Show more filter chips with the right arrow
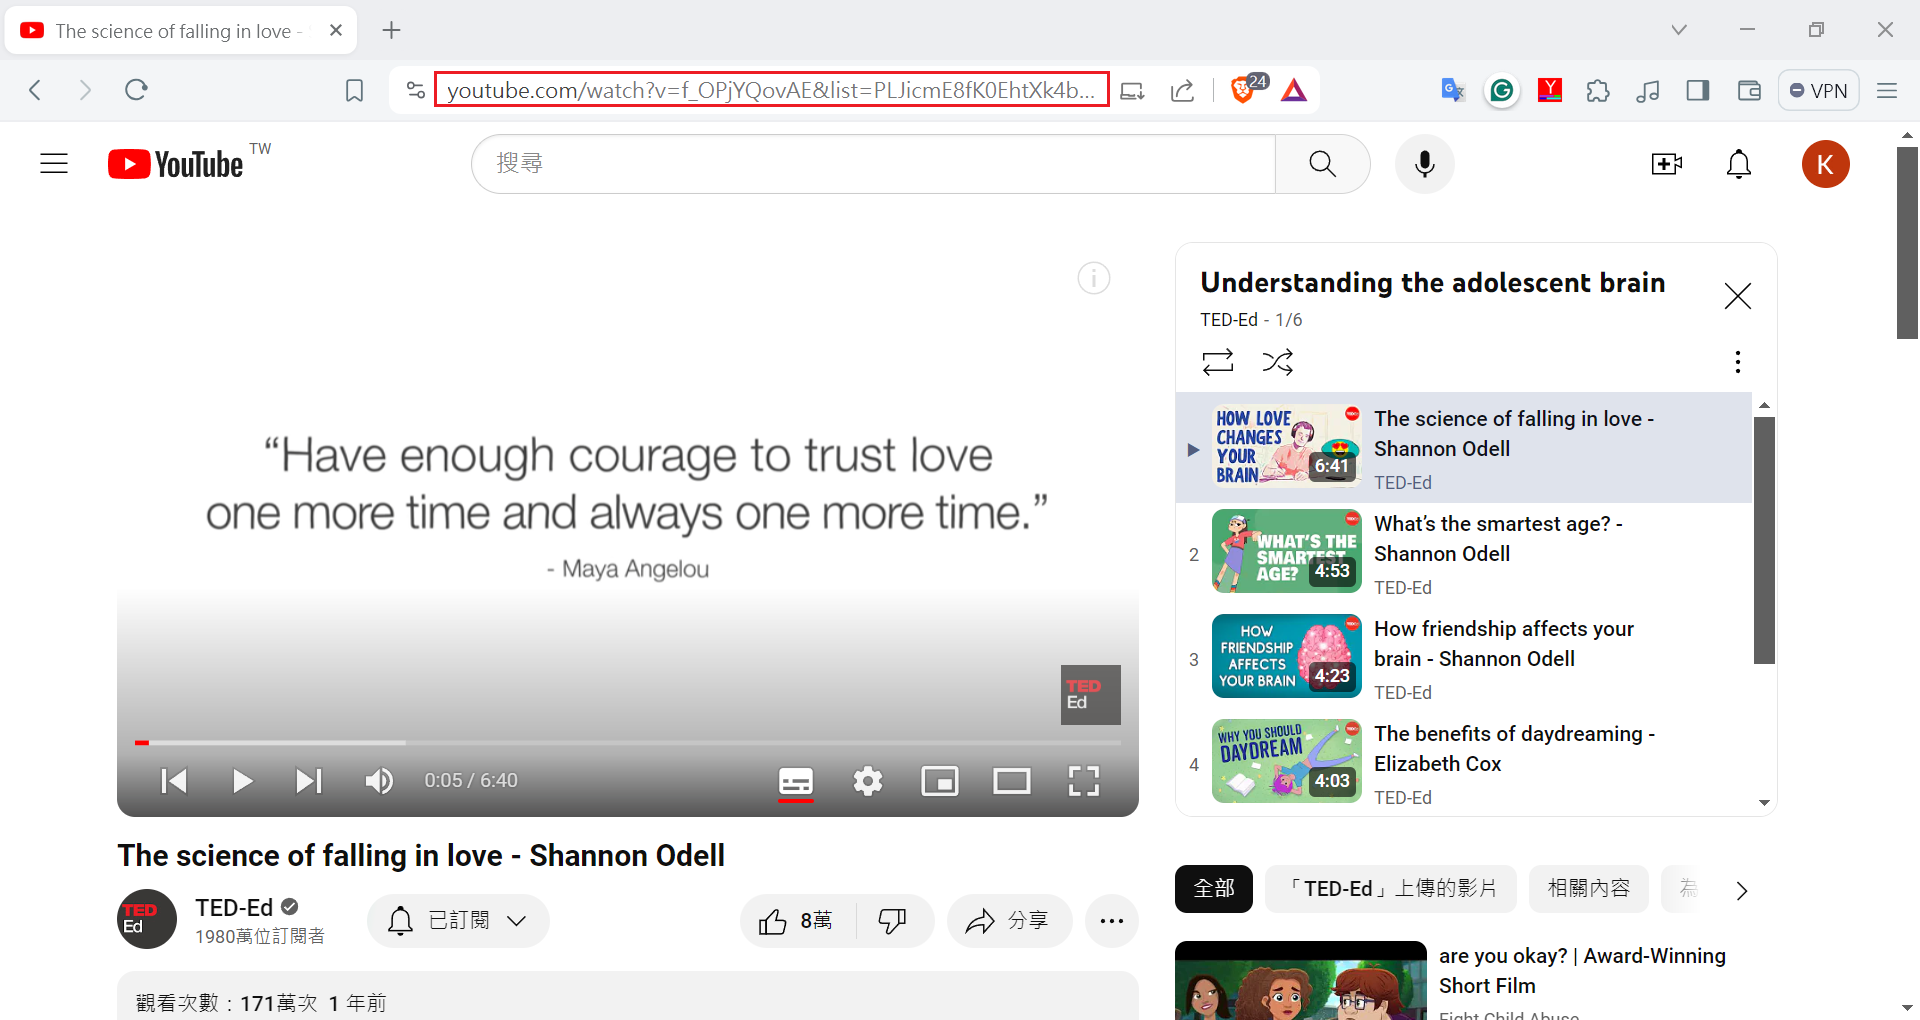The width and height of the screenshot is (1920, 1020). (1741, 890)
